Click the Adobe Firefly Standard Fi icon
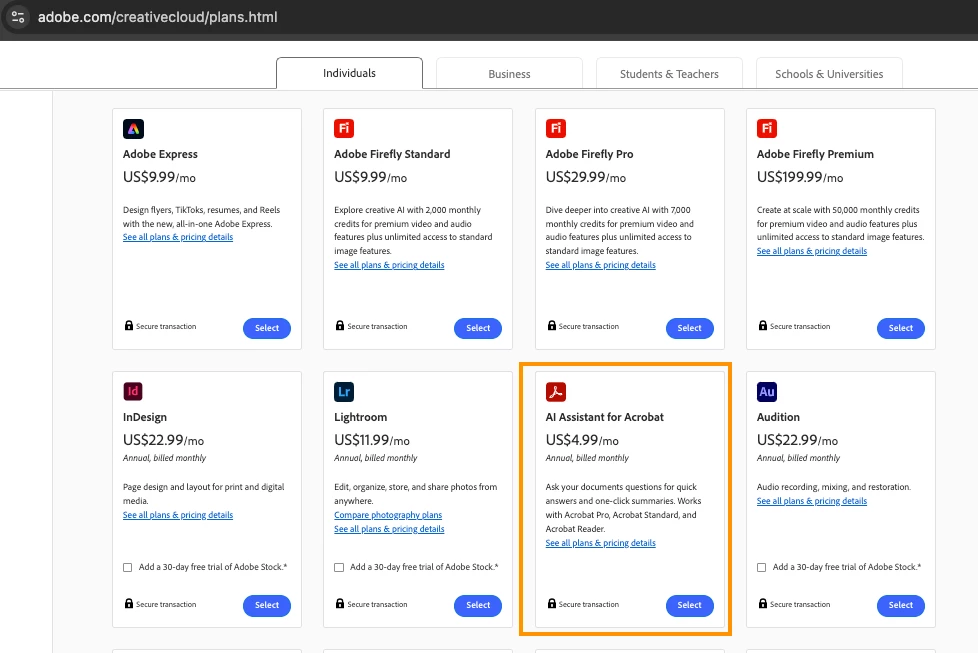This screenshot has height=653, width=978. point(344,128)
